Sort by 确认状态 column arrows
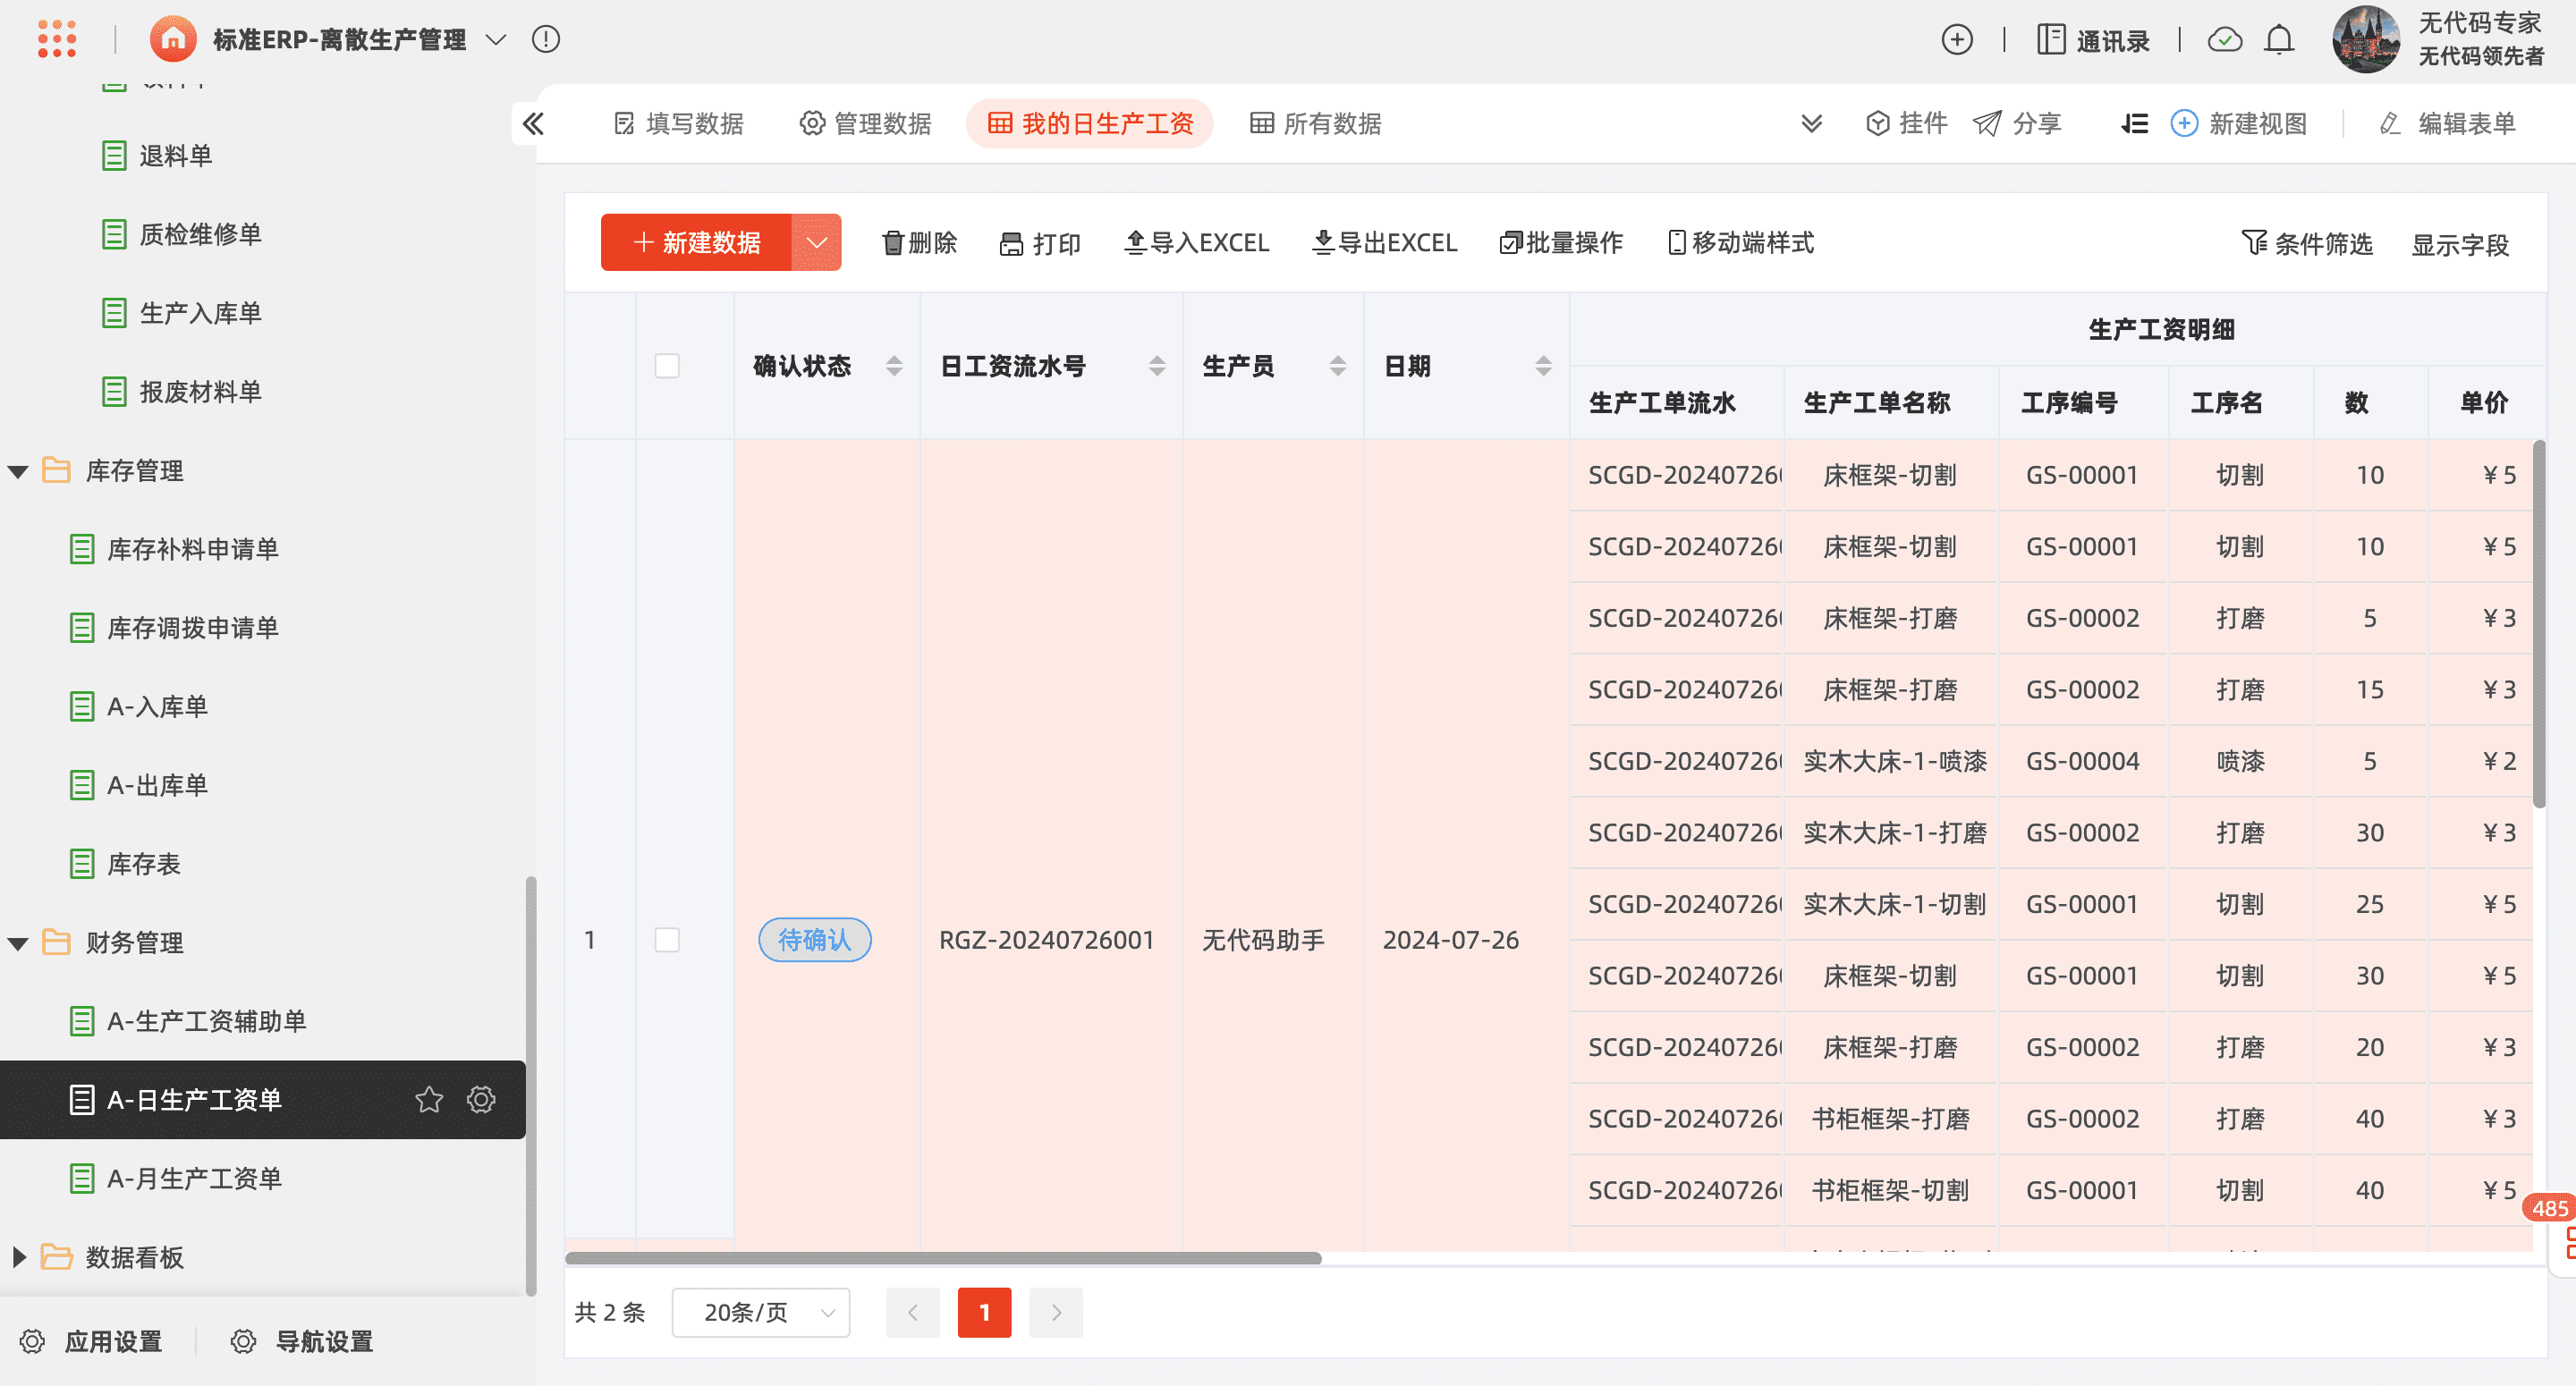The width and height of the screenshot is (2576, 1386). pos(894,366)
